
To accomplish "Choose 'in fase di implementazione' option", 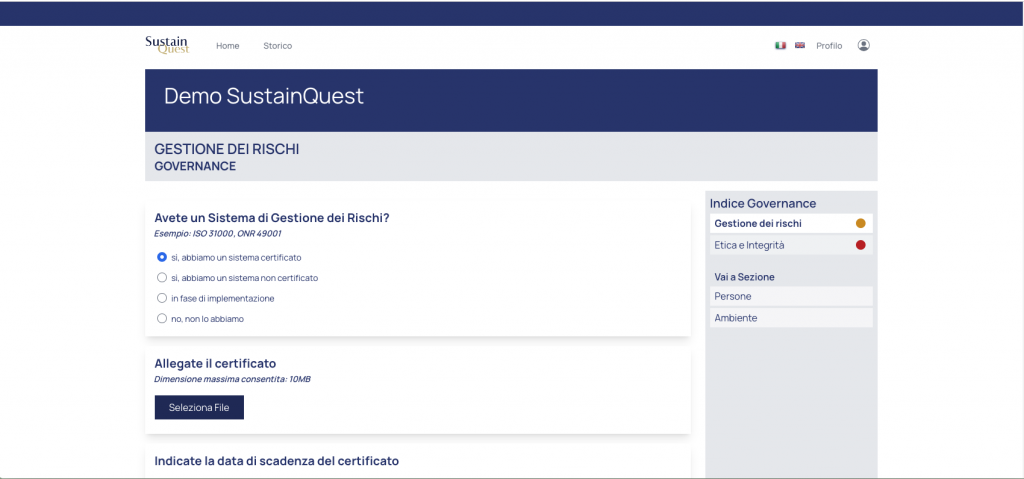I will (162, 298).
